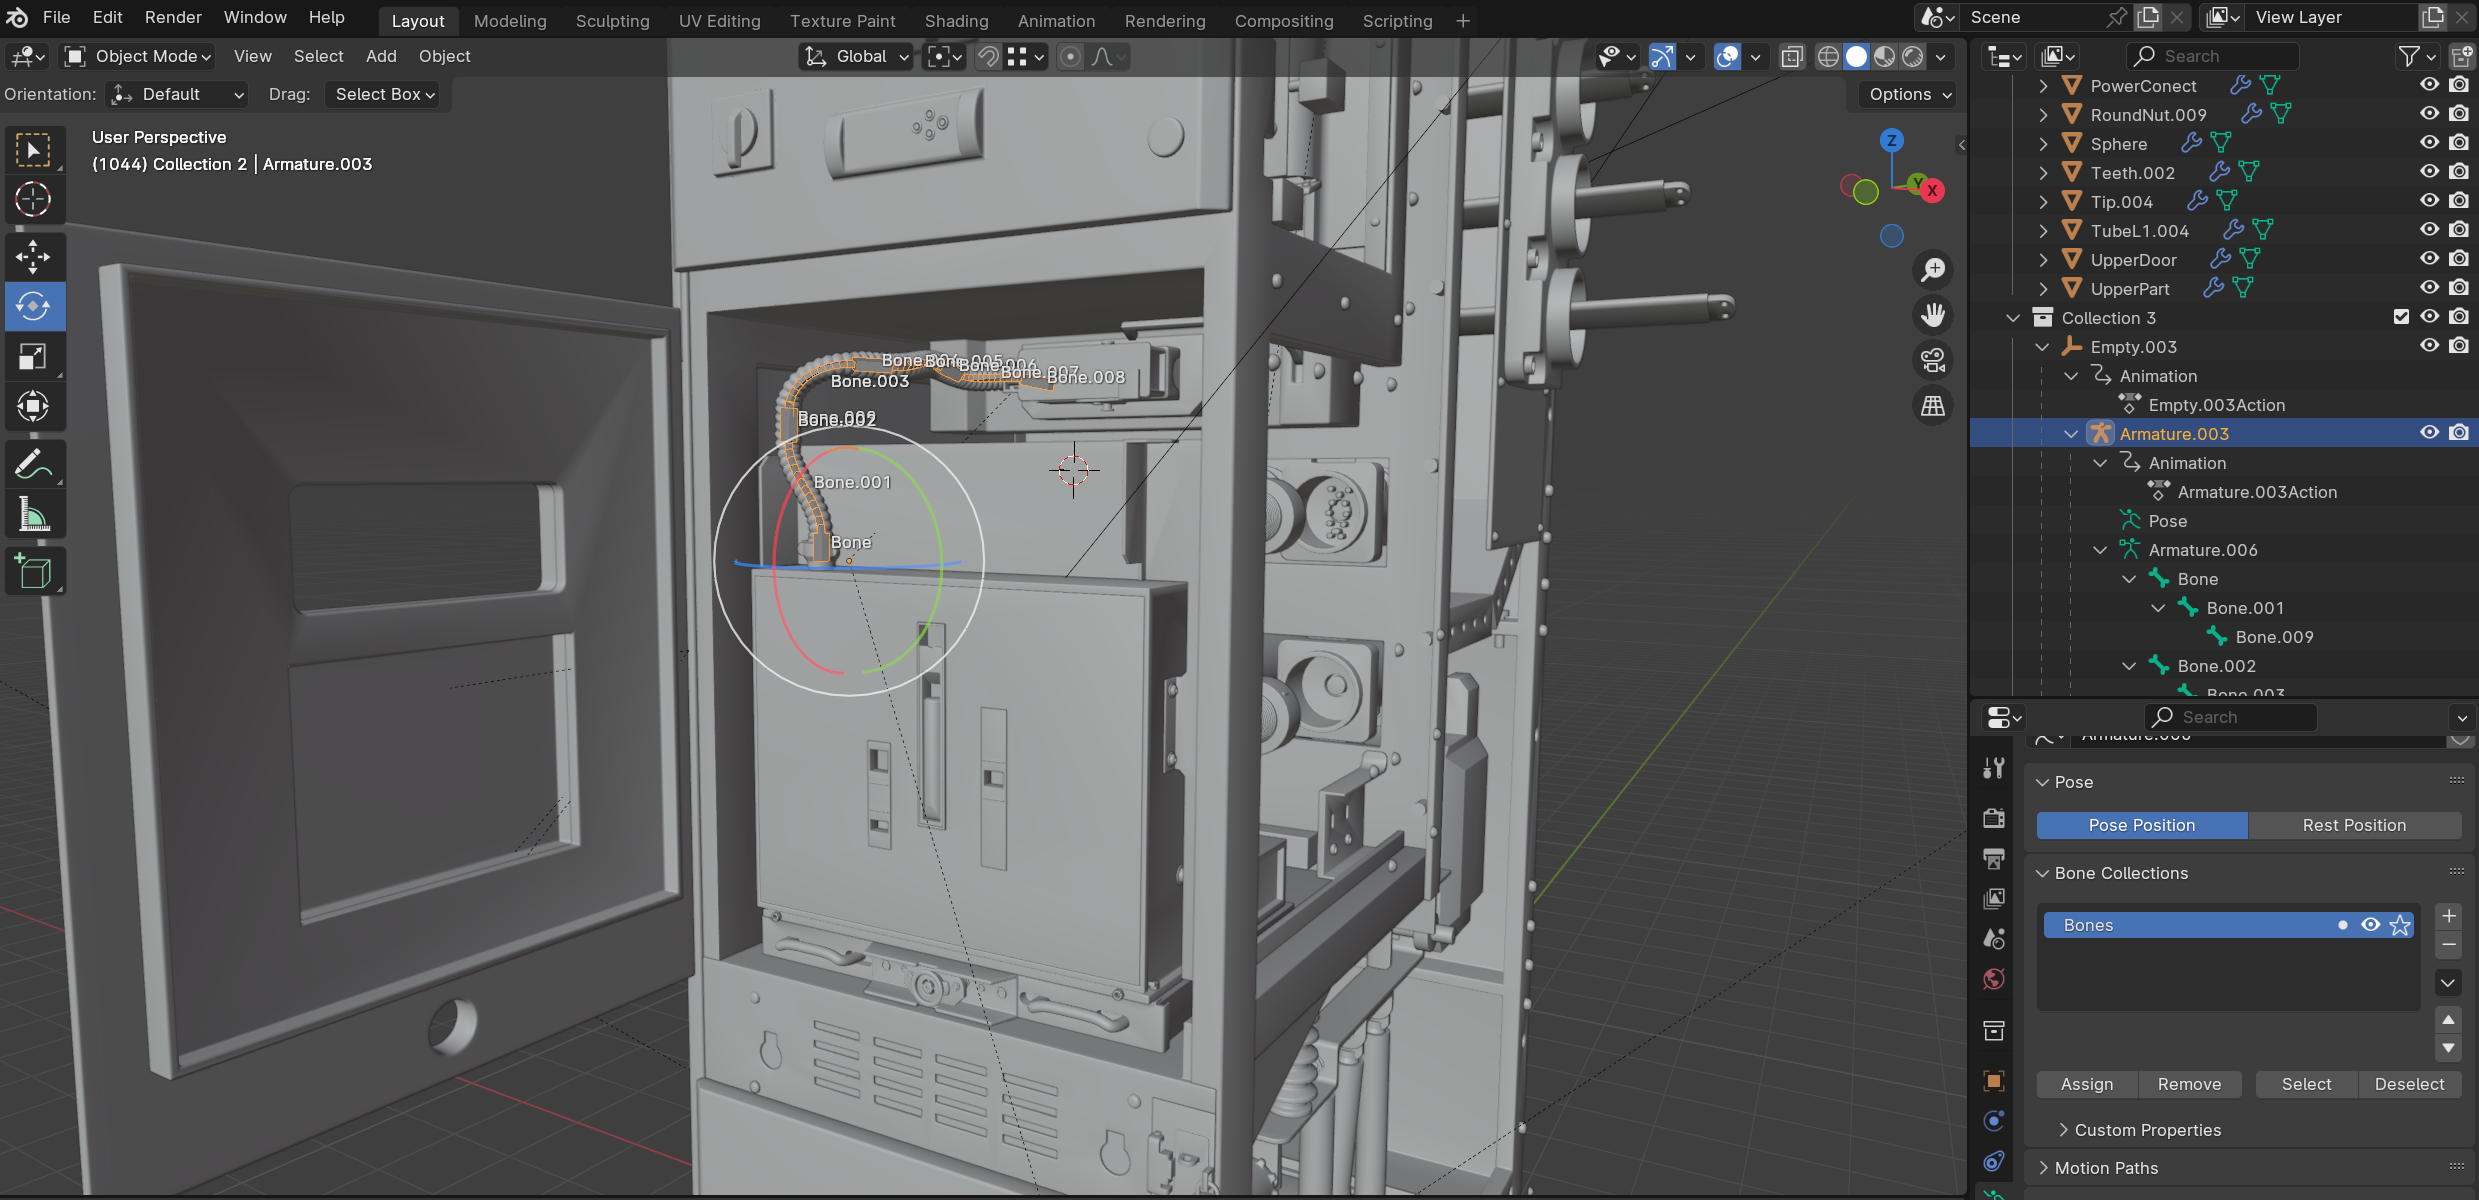Open the Add menu in viewport header
Screen dimensions: 2479x1200
pos(381,57)
